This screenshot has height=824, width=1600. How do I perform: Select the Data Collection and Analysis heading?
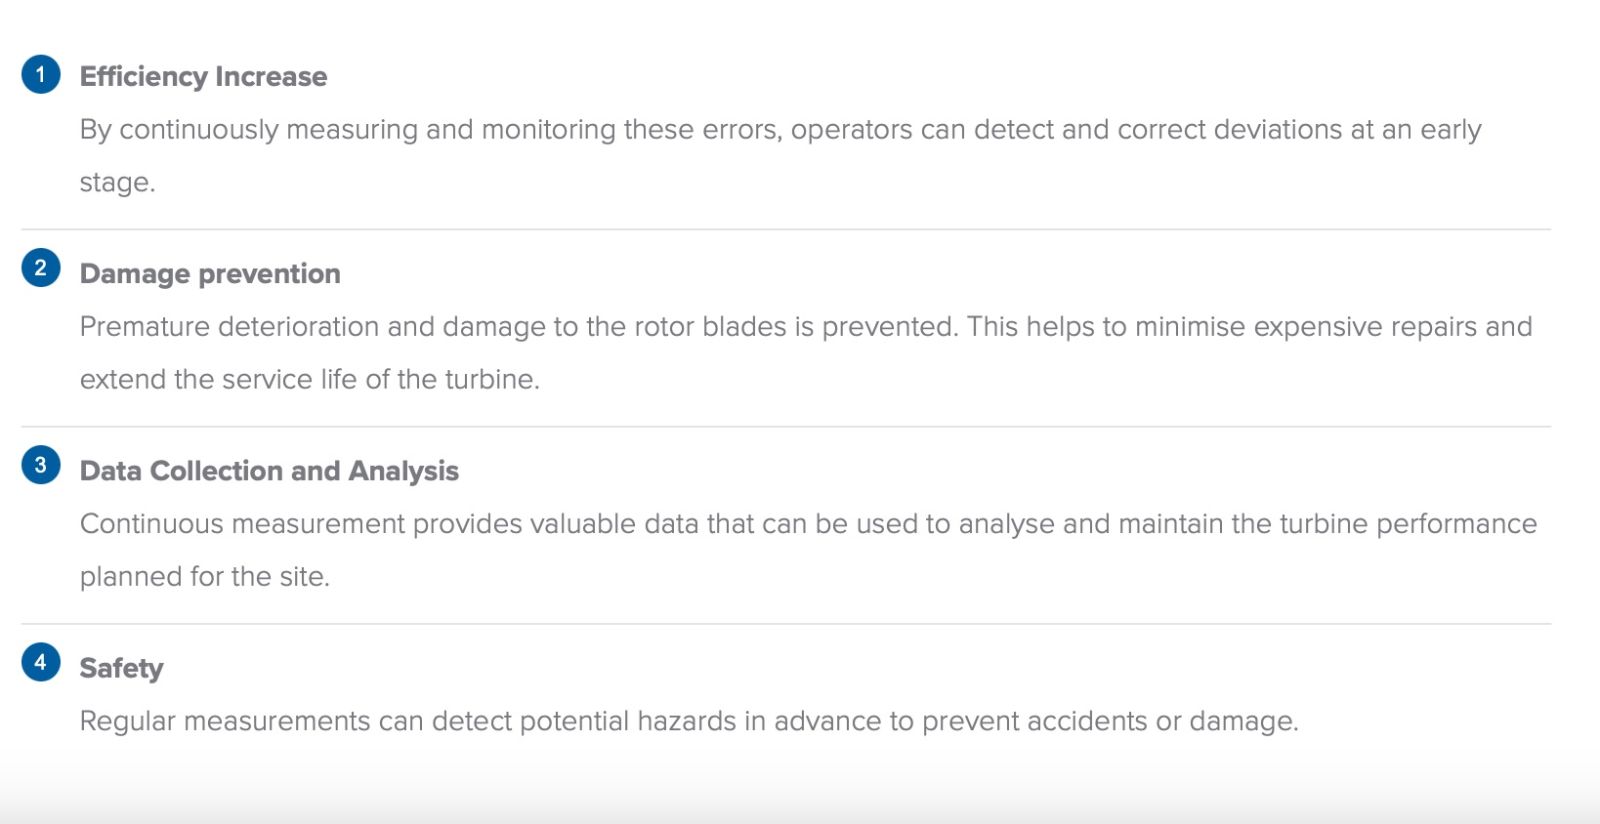click(x=269, y=471)
